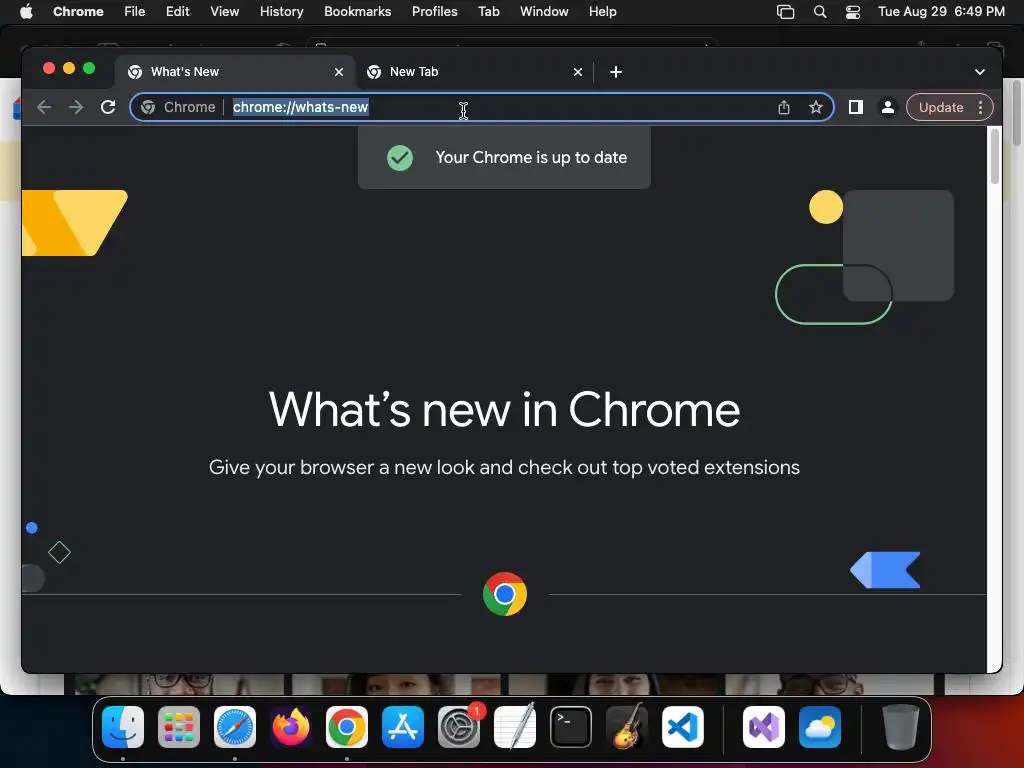The width and height of the screenshot is (1024, 768).
Task: Close the New Tab tab
Action: coord(577,72)
